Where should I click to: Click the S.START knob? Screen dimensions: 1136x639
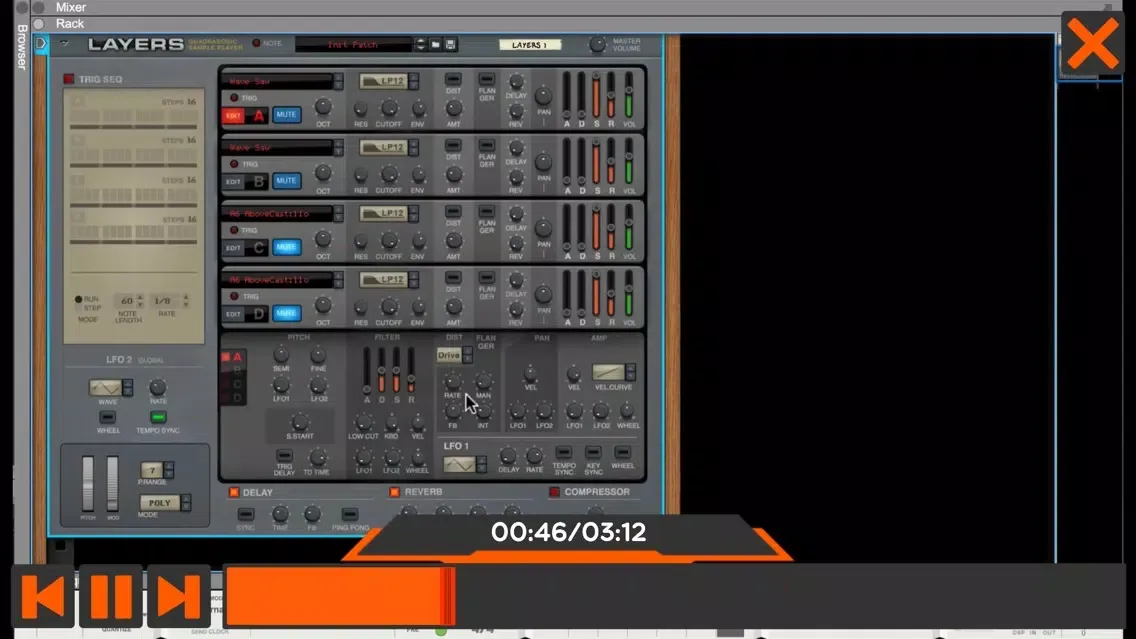coord(299,422)
